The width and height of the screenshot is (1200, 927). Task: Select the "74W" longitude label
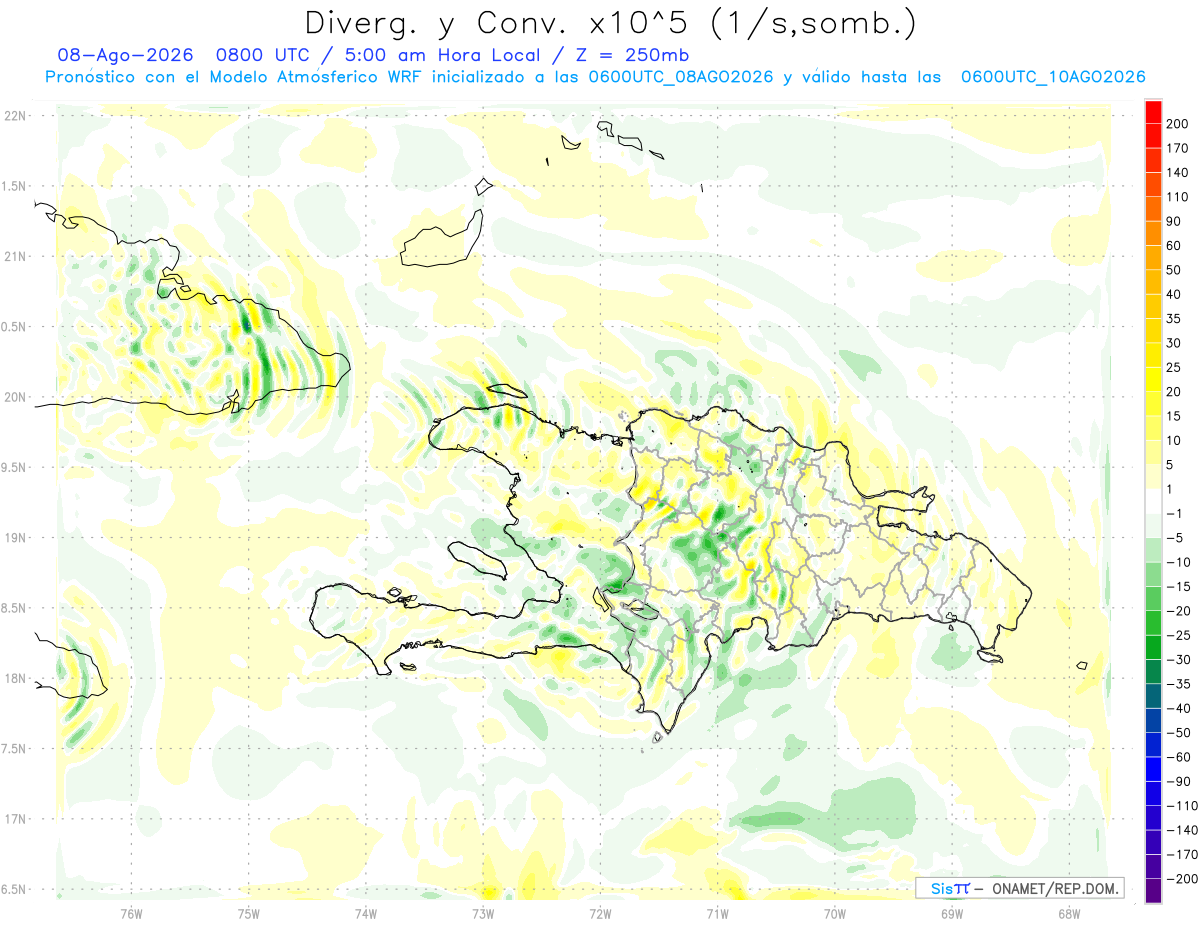point(366,913)
